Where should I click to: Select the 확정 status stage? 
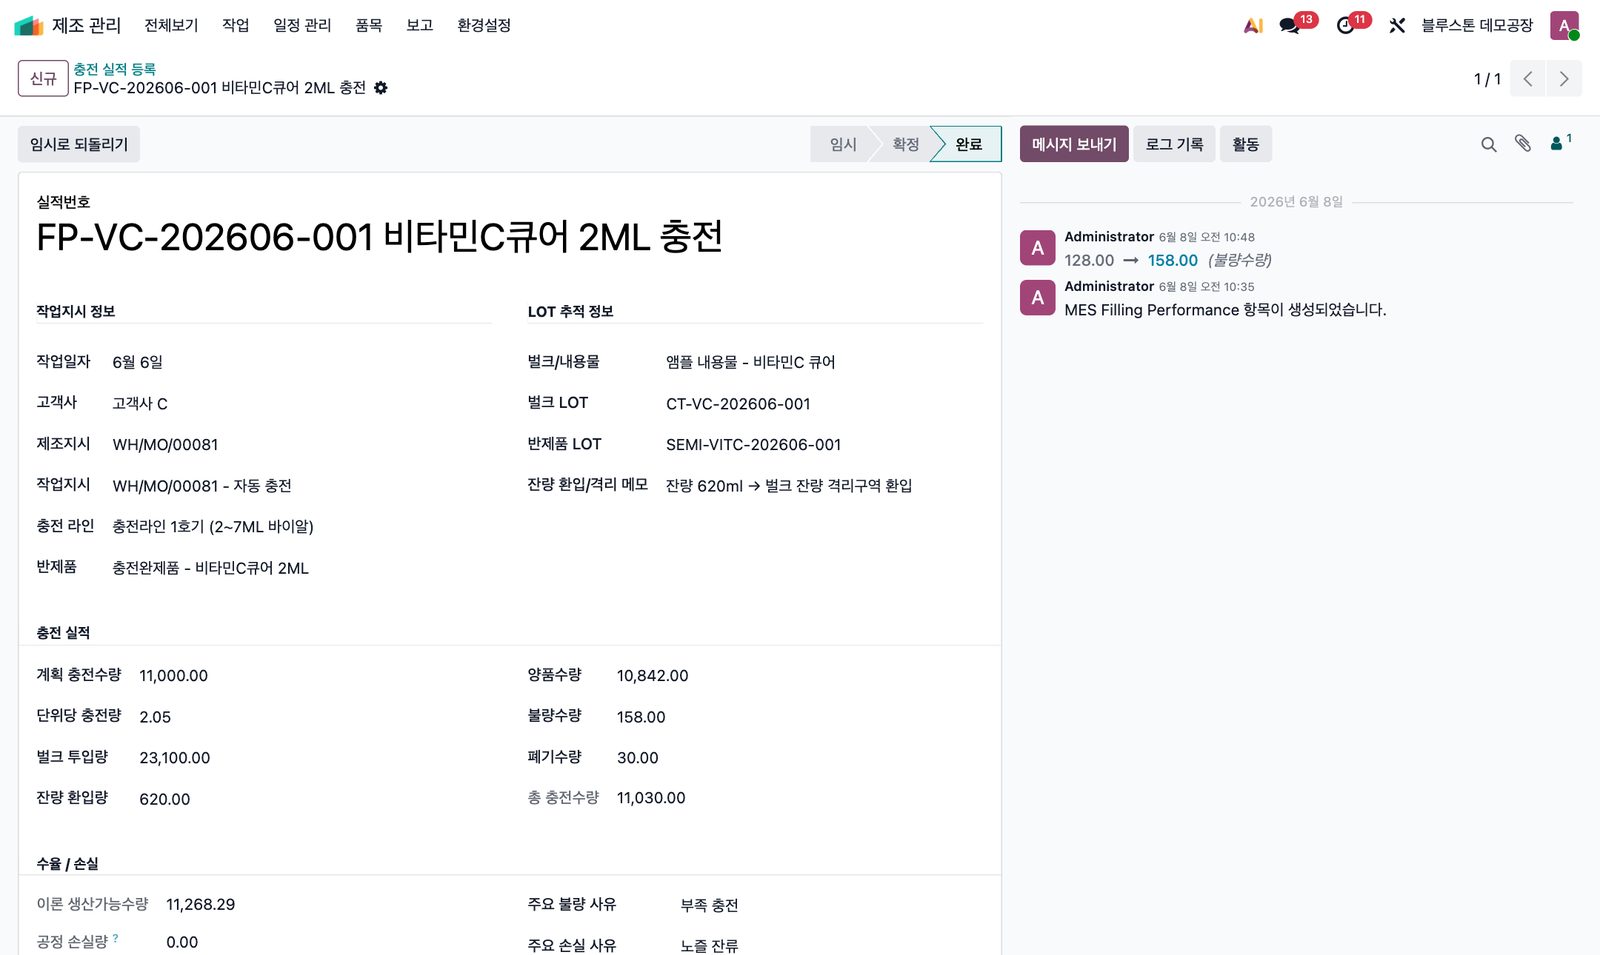click(x=905, y=144)
